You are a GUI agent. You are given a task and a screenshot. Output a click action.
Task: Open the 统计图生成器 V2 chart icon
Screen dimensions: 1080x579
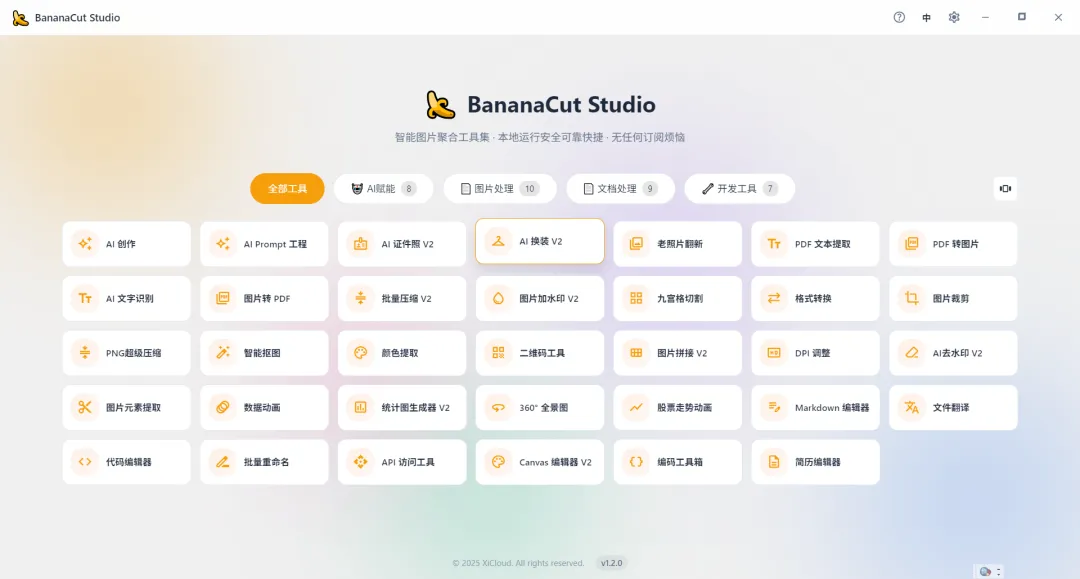tap(360, 408)
